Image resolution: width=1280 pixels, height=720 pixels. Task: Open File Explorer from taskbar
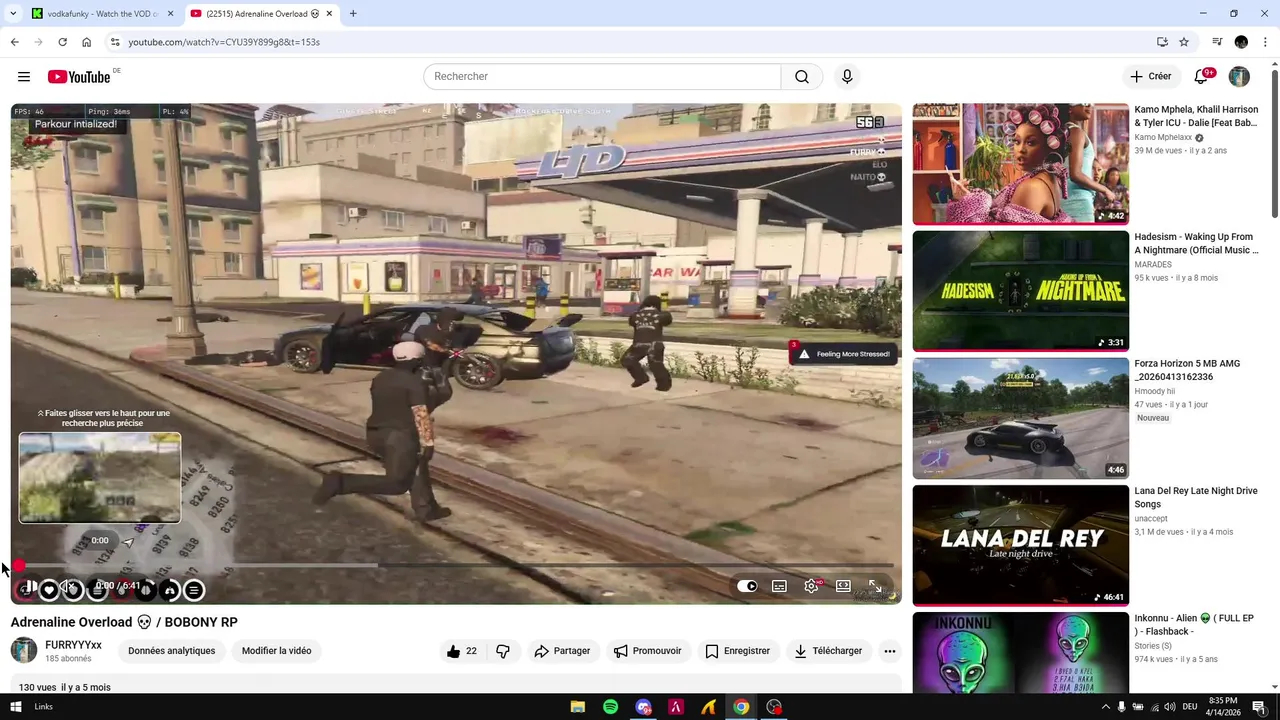578,707
